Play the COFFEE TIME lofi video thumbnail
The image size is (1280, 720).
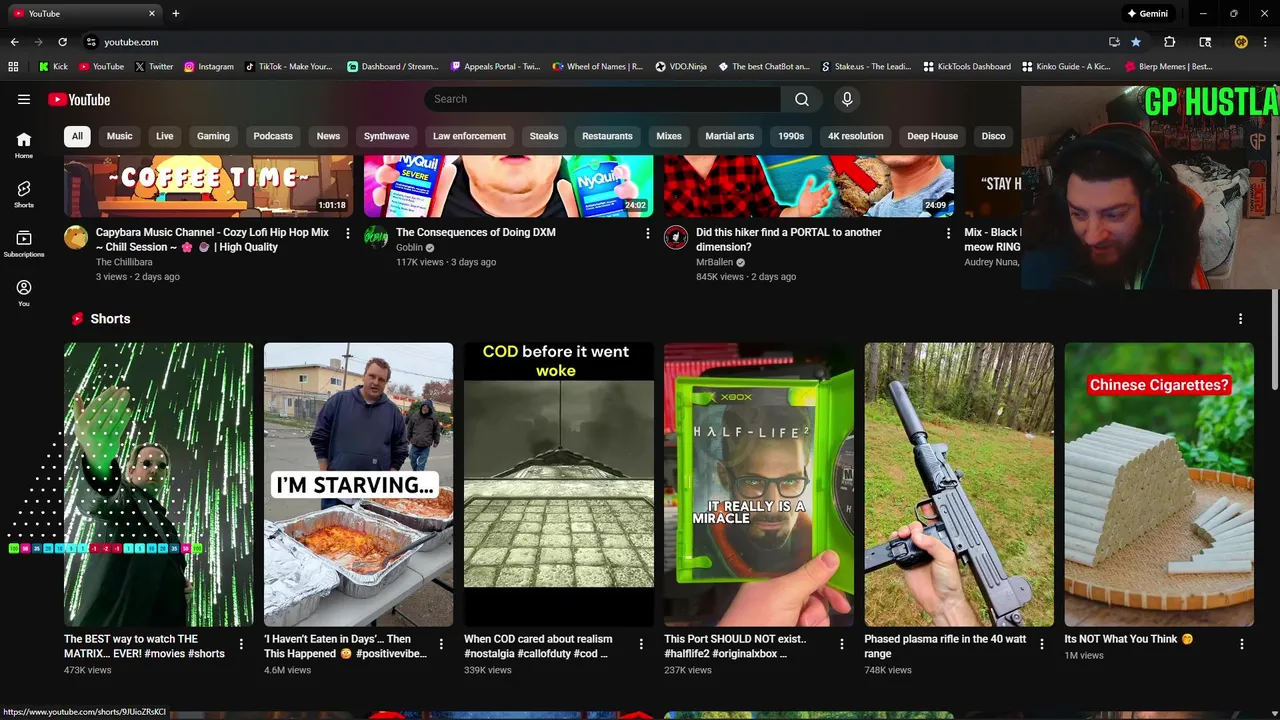(208, 186)
